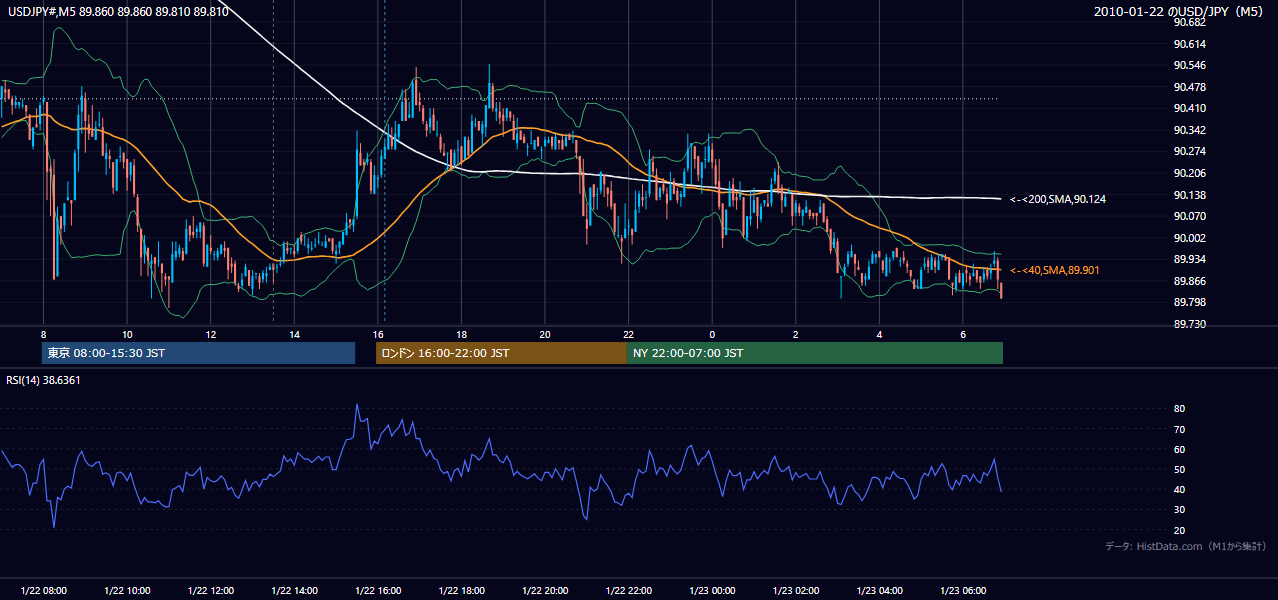Screen dimensions: 1278x600
Task: Click the 1/22 18:00 time label
Action: click(461, 591)
